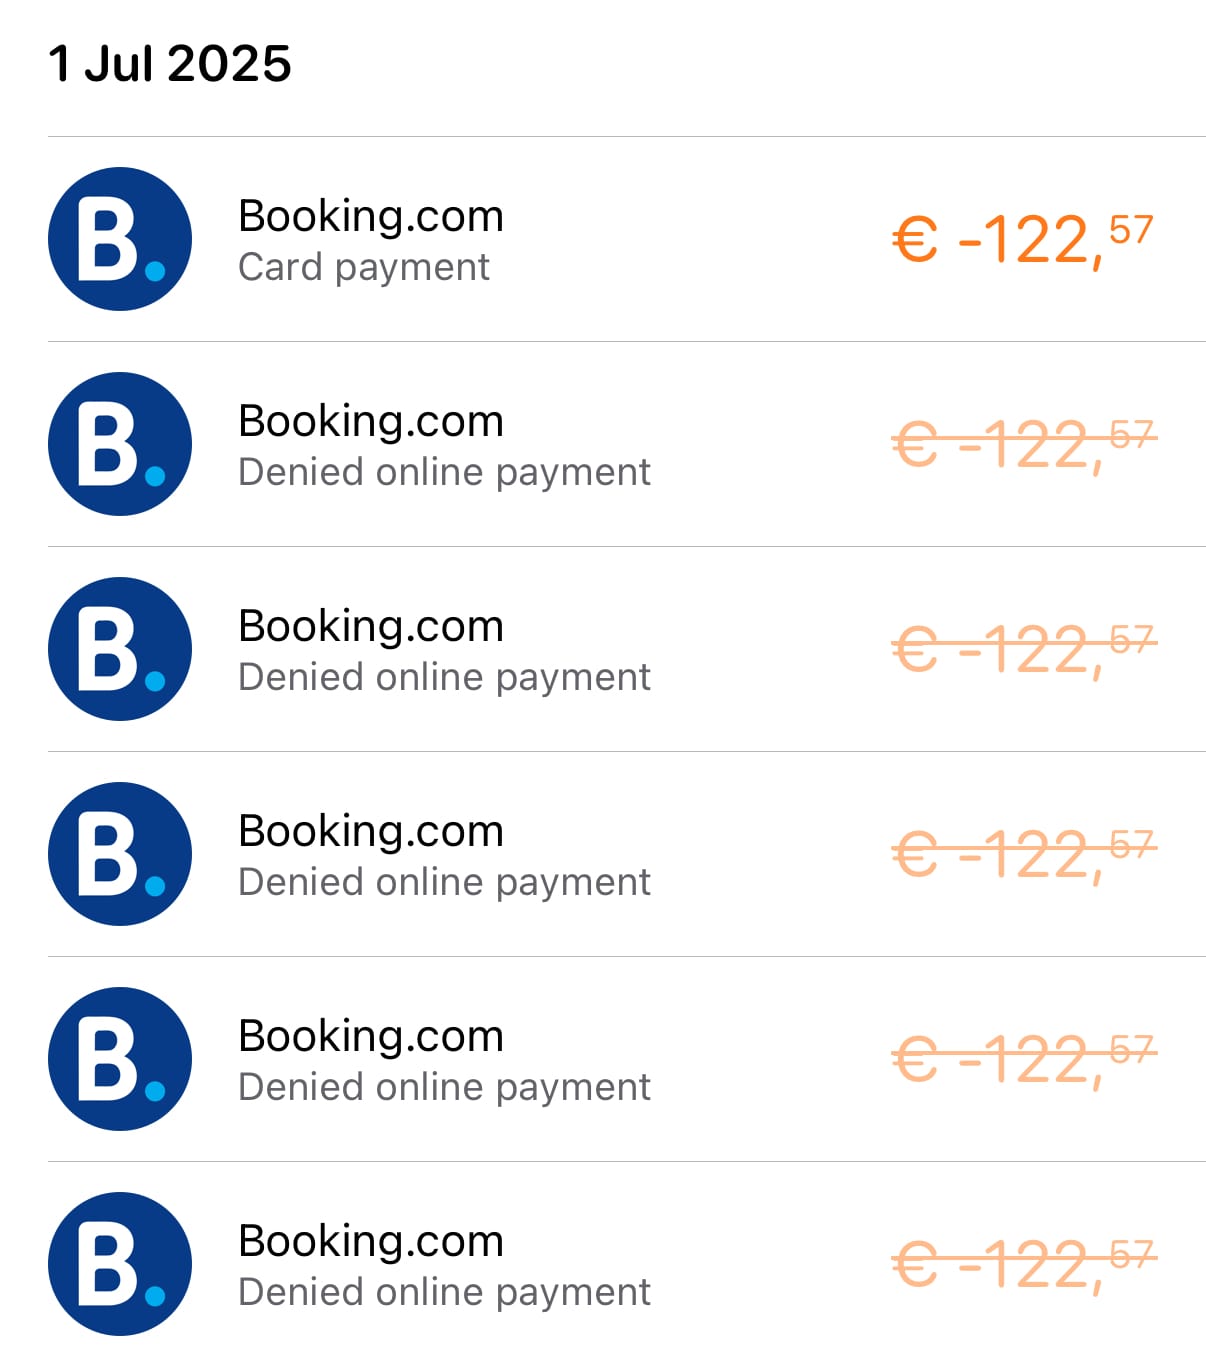Click struck-through amount of second denied payment
The height and width of the screenshot is (1364, 1206).
1024,650
